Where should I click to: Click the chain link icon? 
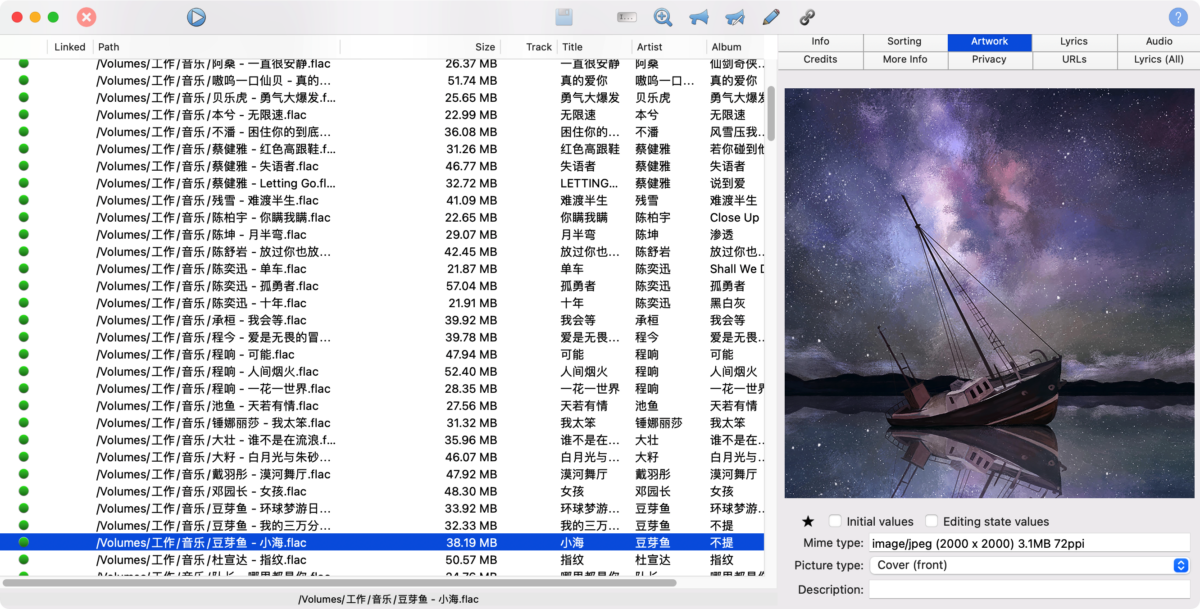coord(807,17)
